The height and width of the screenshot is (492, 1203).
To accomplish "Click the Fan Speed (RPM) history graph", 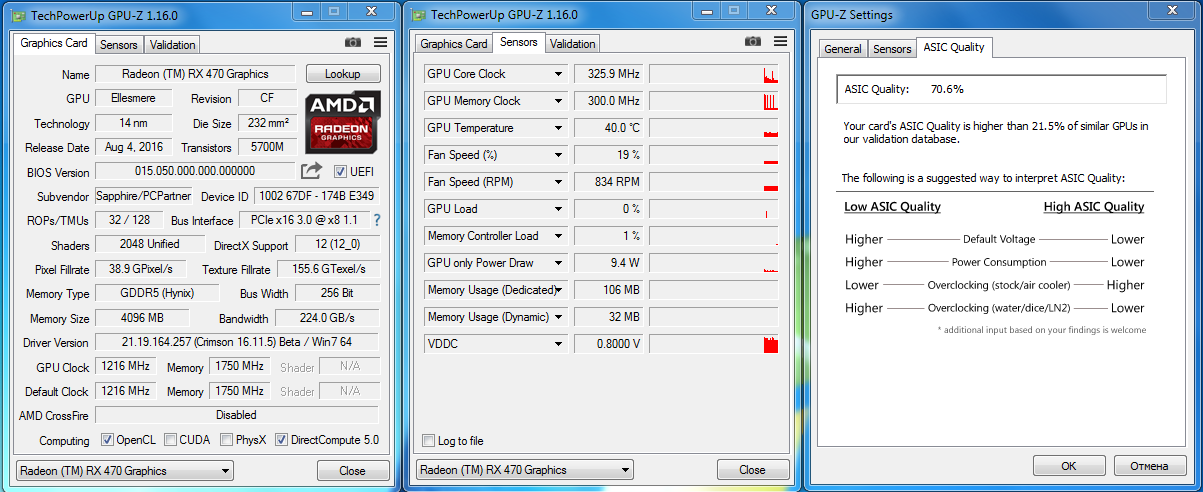I will (x=714, y=182).
